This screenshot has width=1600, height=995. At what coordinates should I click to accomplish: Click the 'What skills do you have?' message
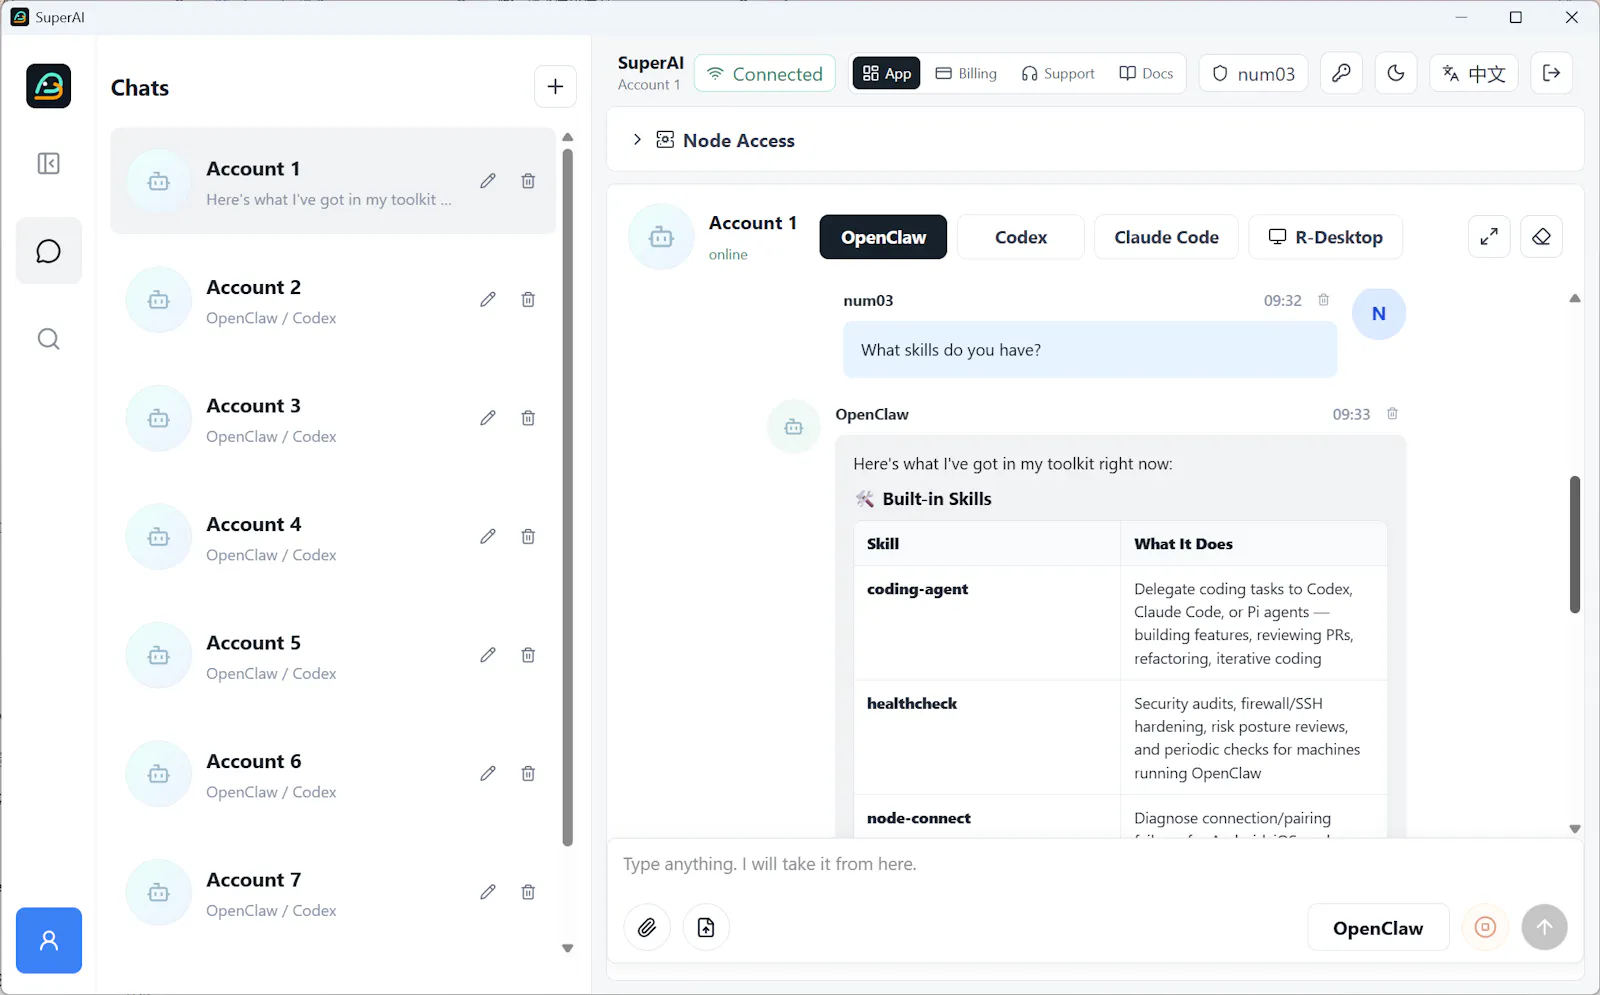pos(1090,350)
